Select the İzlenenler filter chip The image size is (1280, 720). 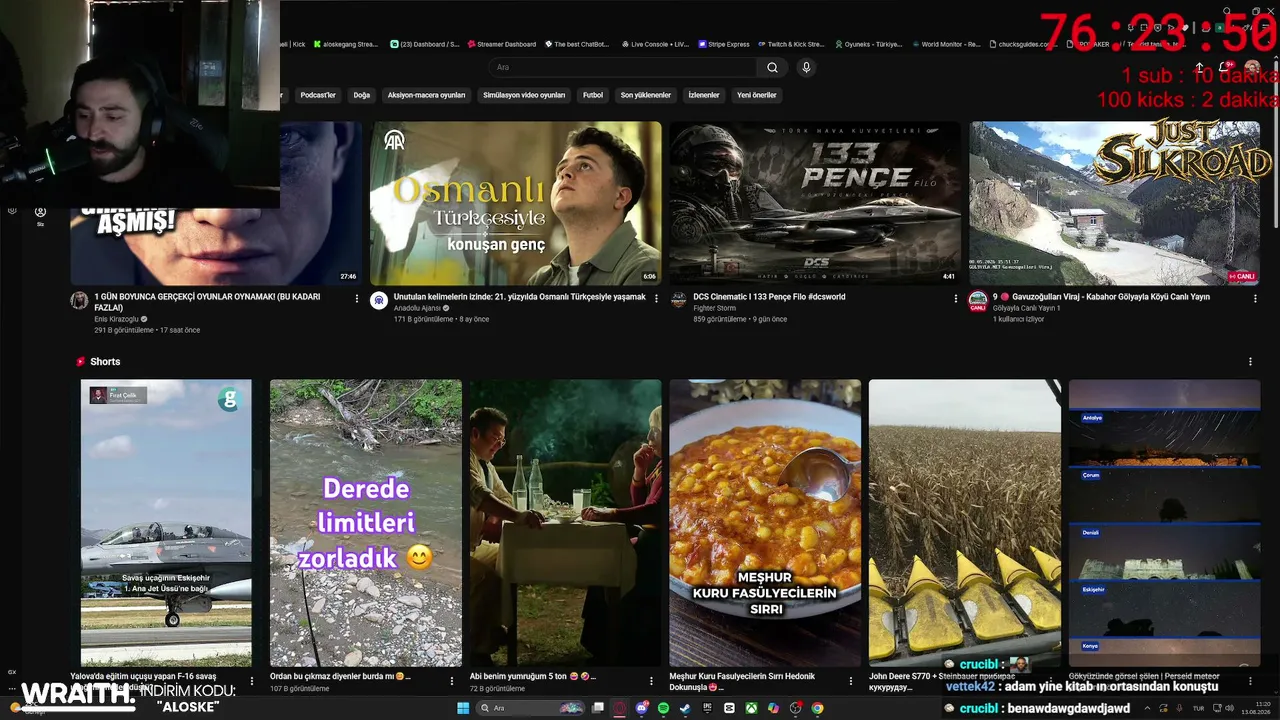(704, 95)
